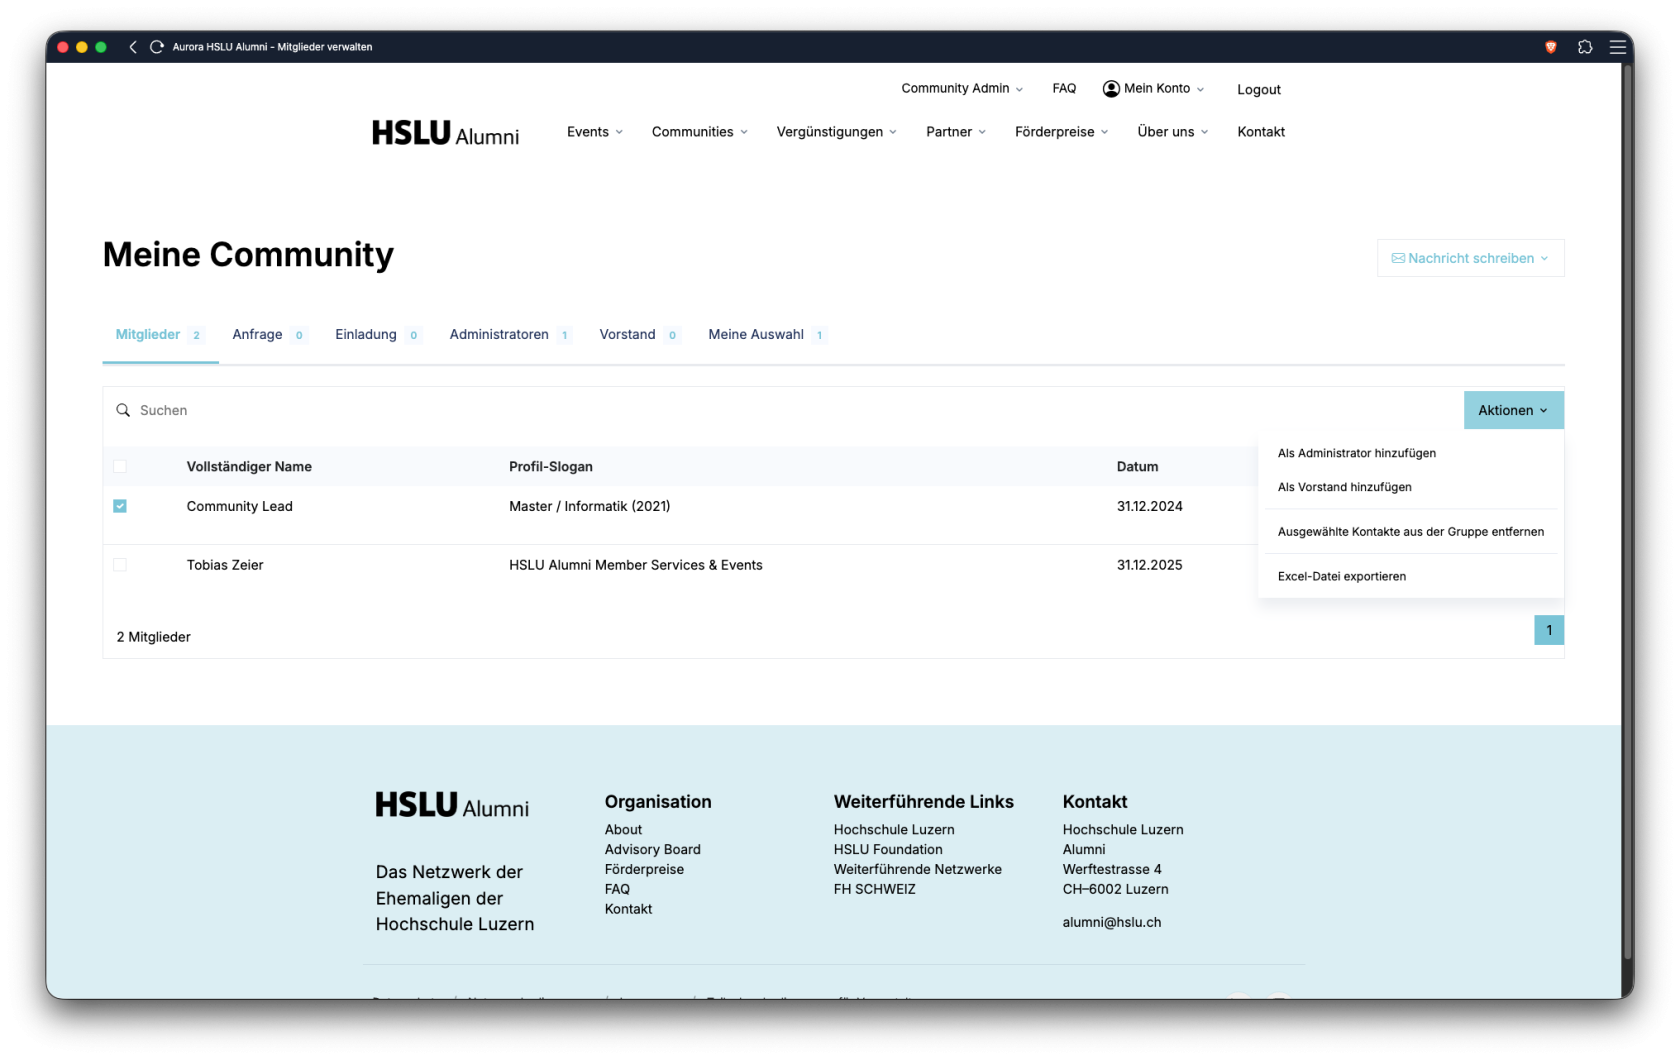Image resolution: width=1680 pixels, height=1060 pixels.
Task: Click the alumni@hslu.ch email link
Action: [1112, 922]
